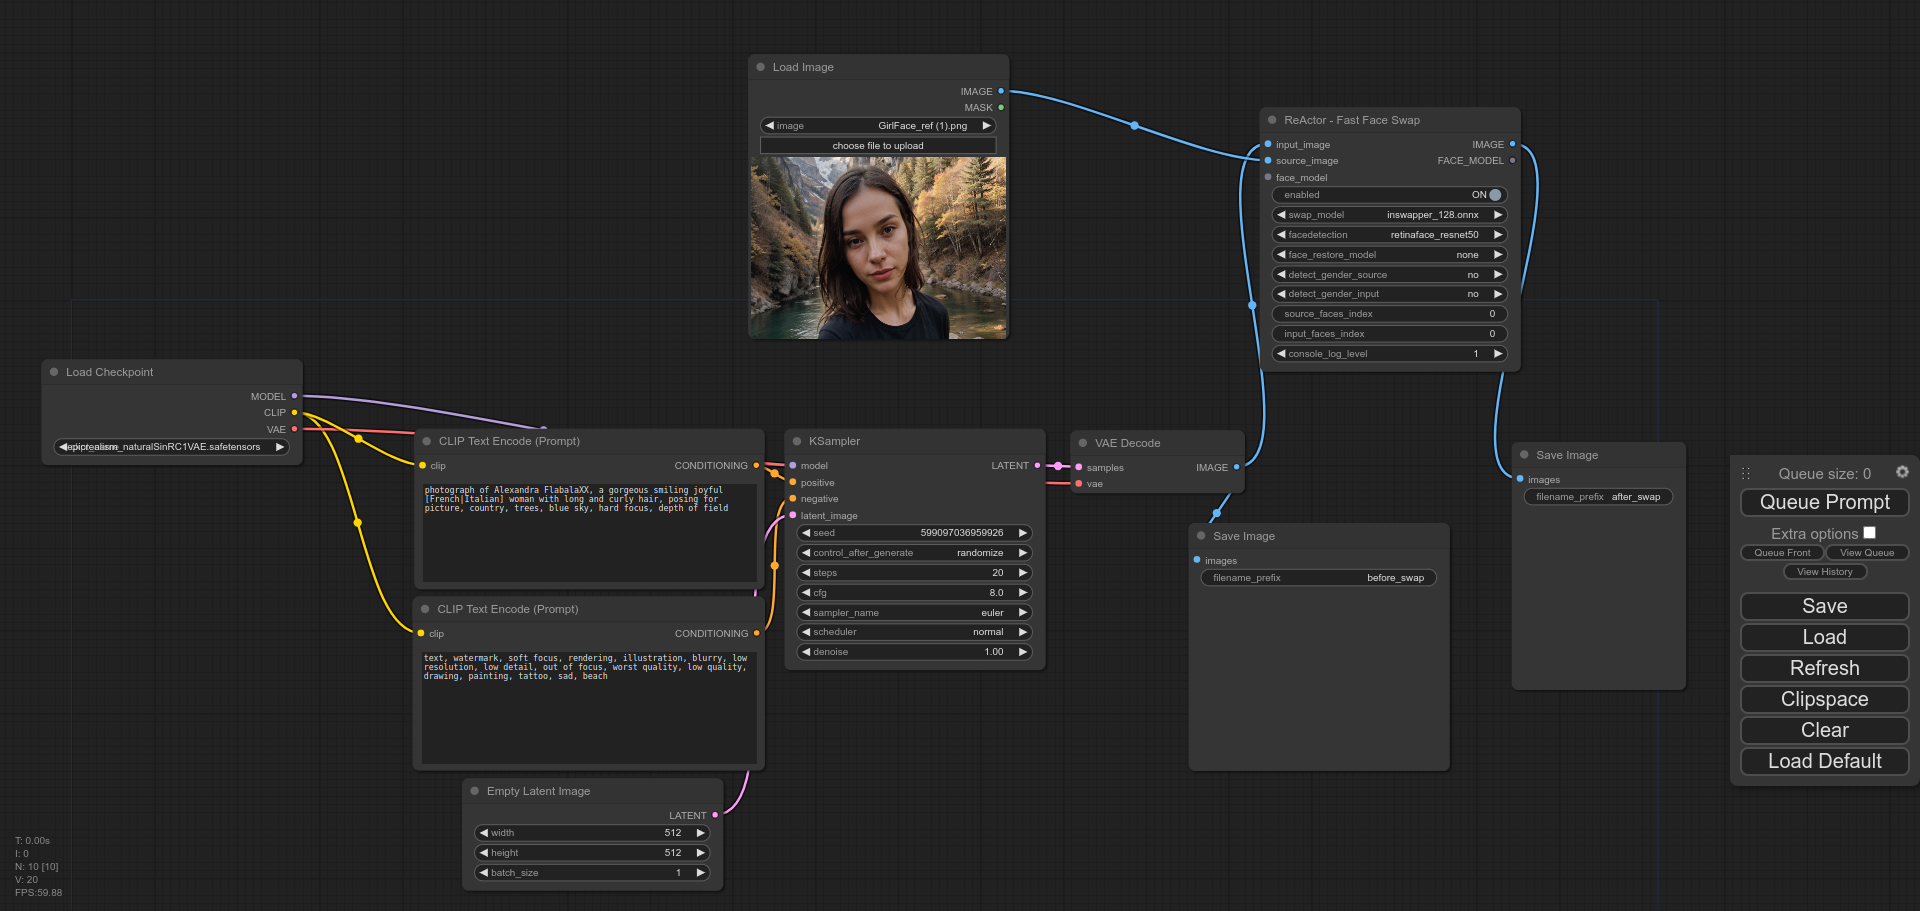This screenshot has width=1920, height=911.
Task: Increase cfg with the right arrow
Action: click(1023, 593)
